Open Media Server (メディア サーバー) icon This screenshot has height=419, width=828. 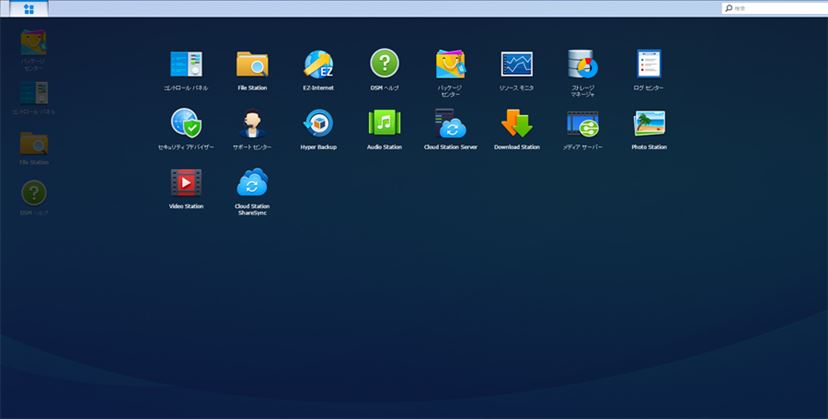coord(583,124)
